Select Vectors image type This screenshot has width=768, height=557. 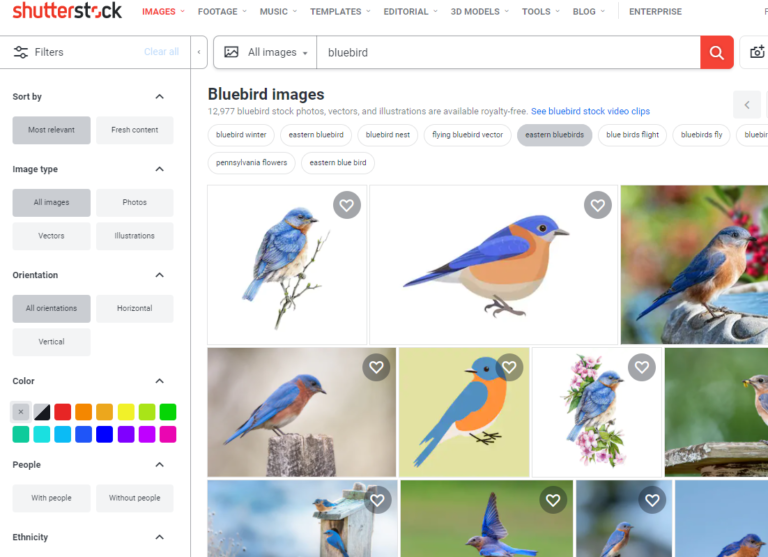coord(51,236)
